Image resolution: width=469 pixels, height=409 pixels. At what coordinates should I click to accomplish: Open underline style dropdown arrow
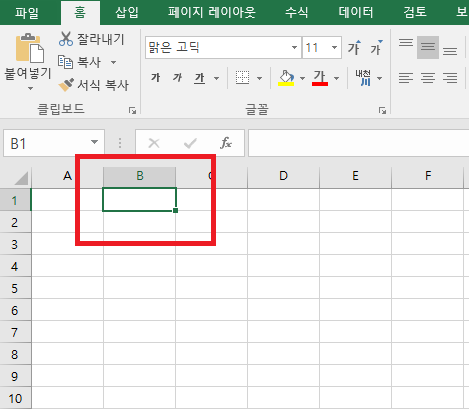pos(217,79)
